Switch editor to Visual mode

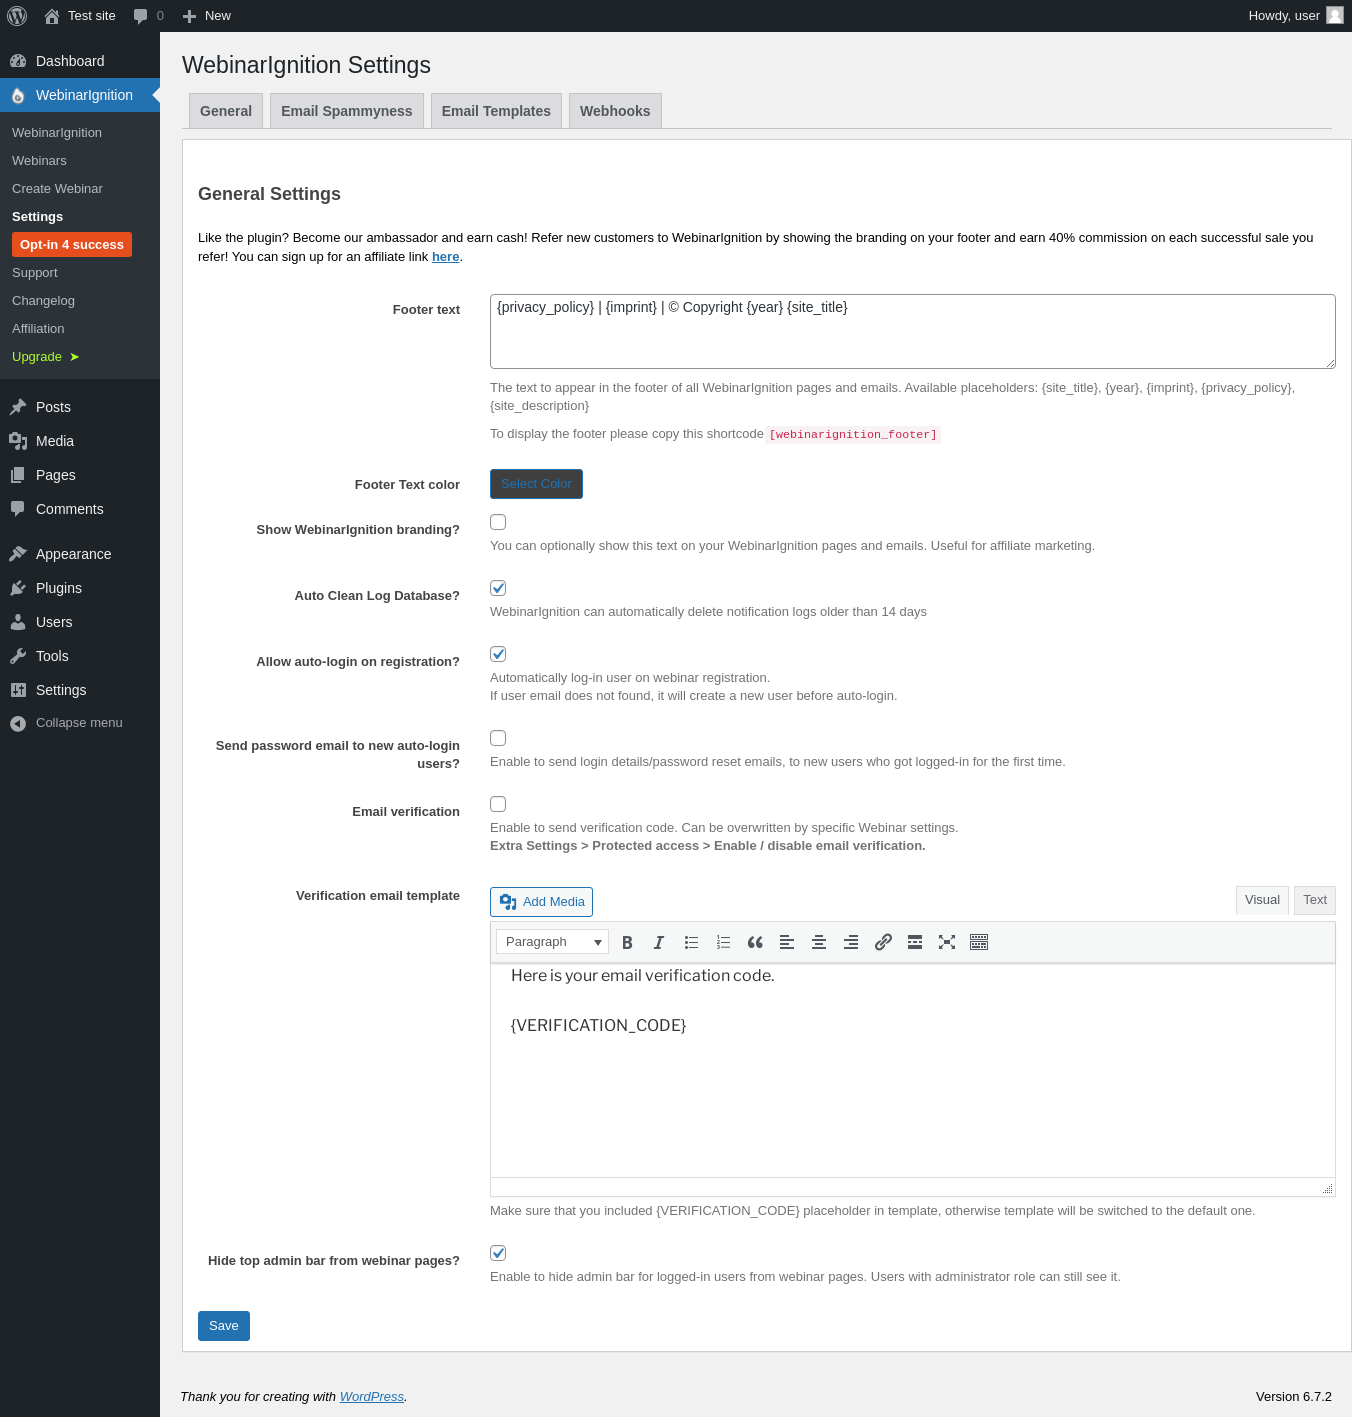coord(1262,900)
